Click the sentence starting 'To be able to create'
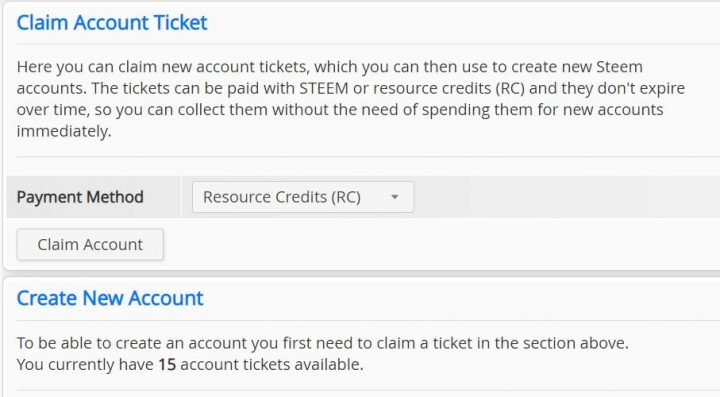The height and width of the screenshot is (397, 720). coord(322,343)
